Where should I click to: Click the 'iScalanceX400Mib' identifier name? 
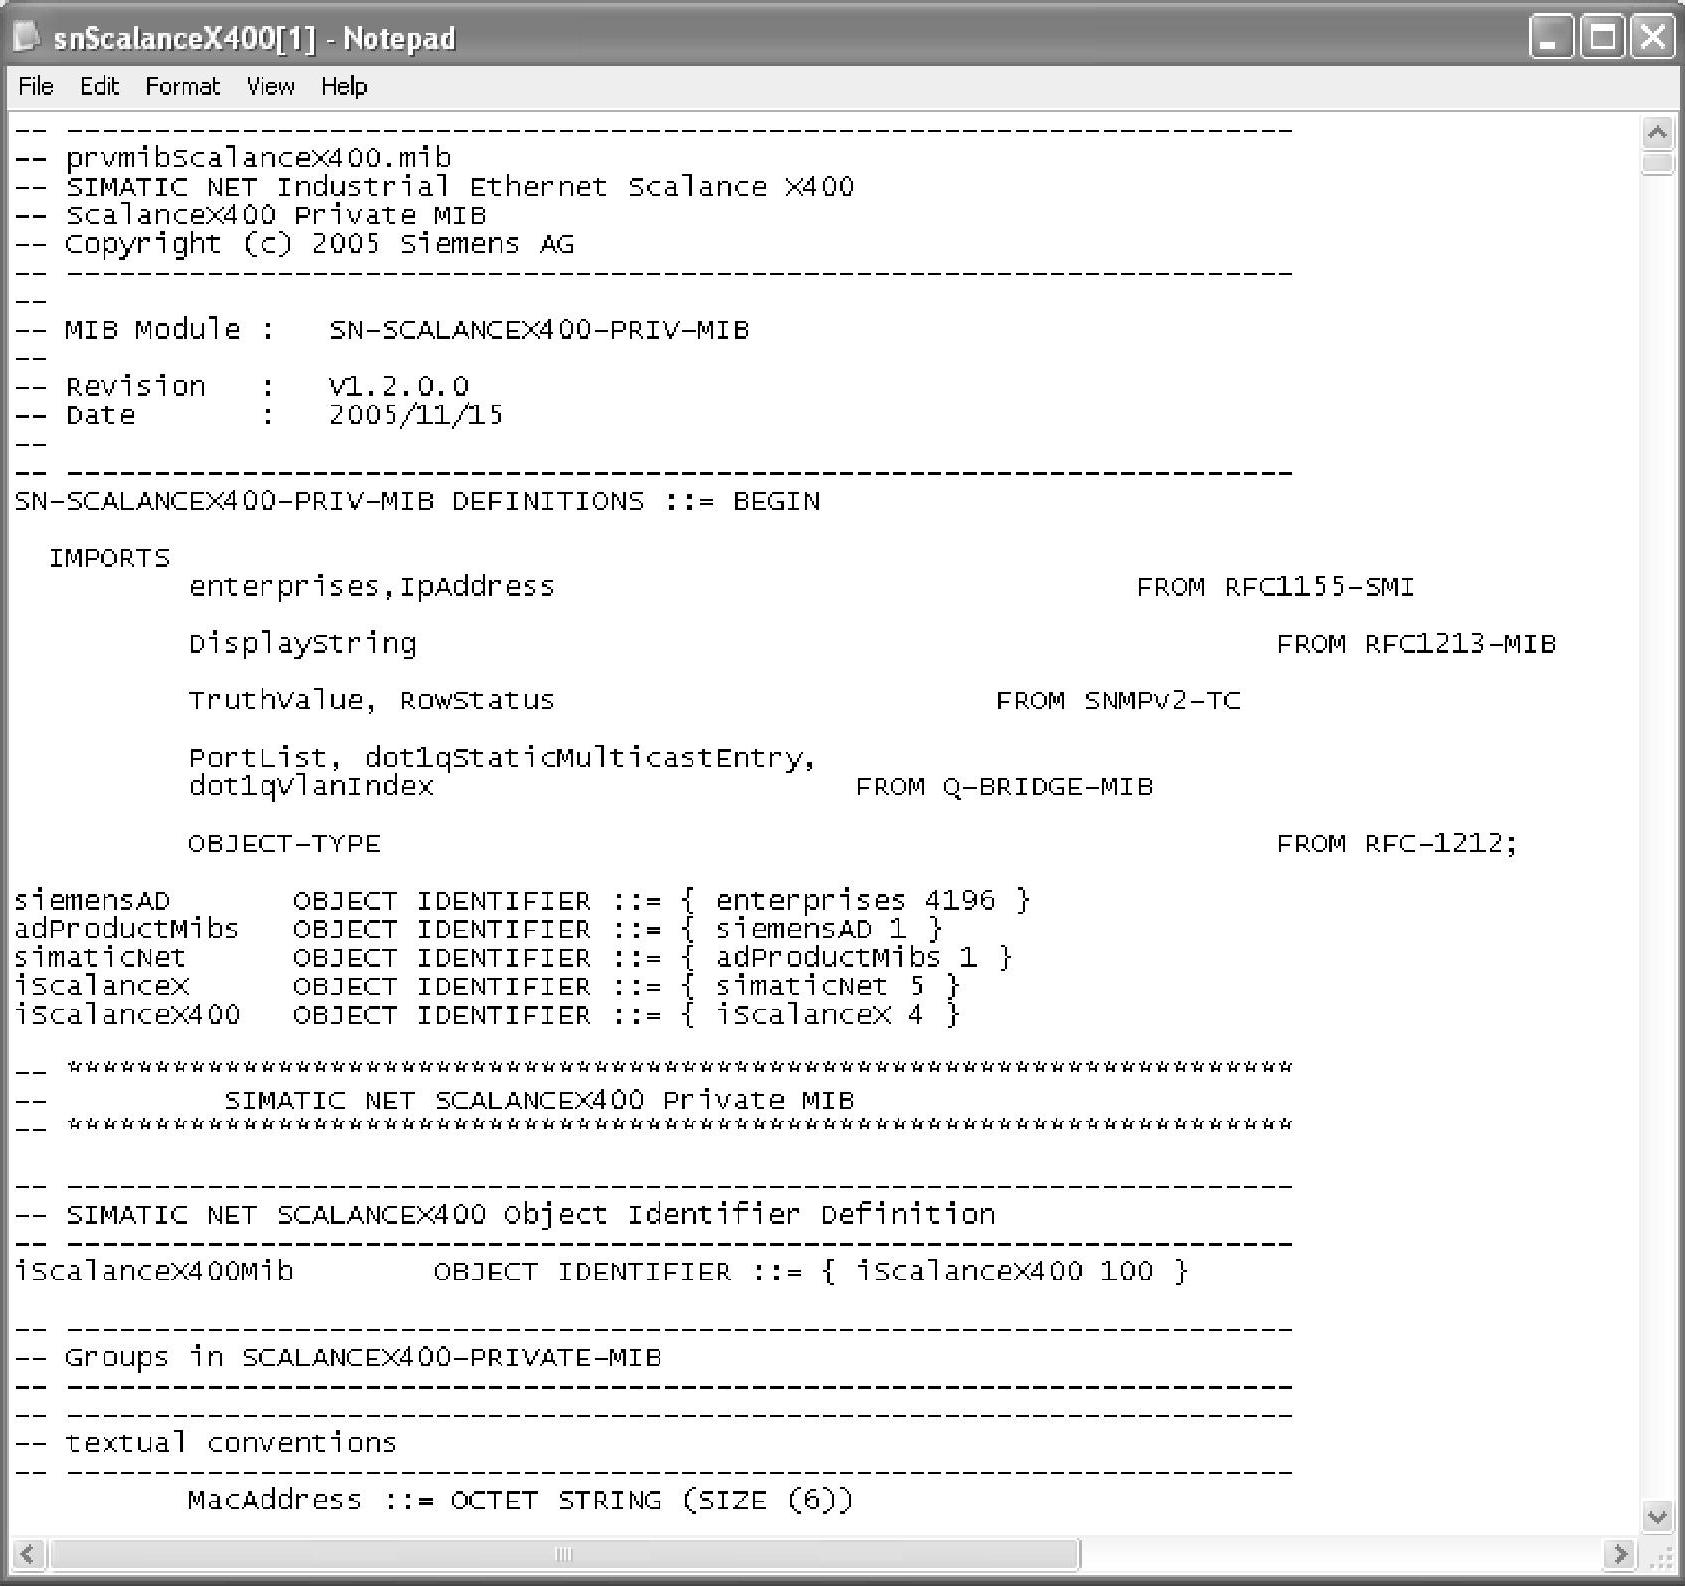154,1272
